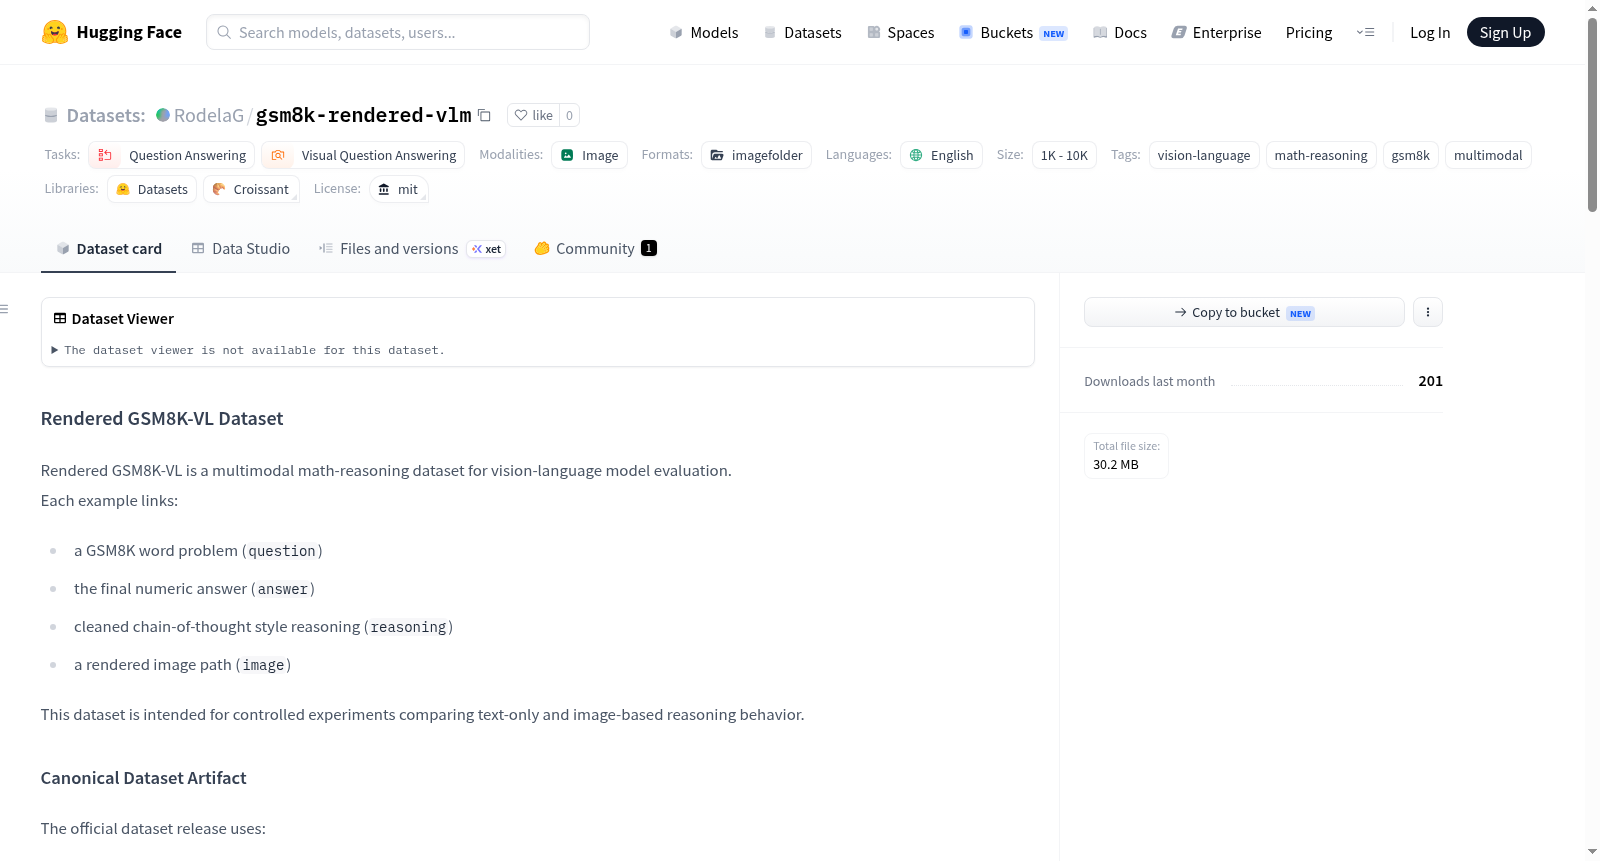Viewport: 1600px width, 861px height.
Task: Click the Rendered GSM8K-VL Dataset heading
Action: point(162,419)
